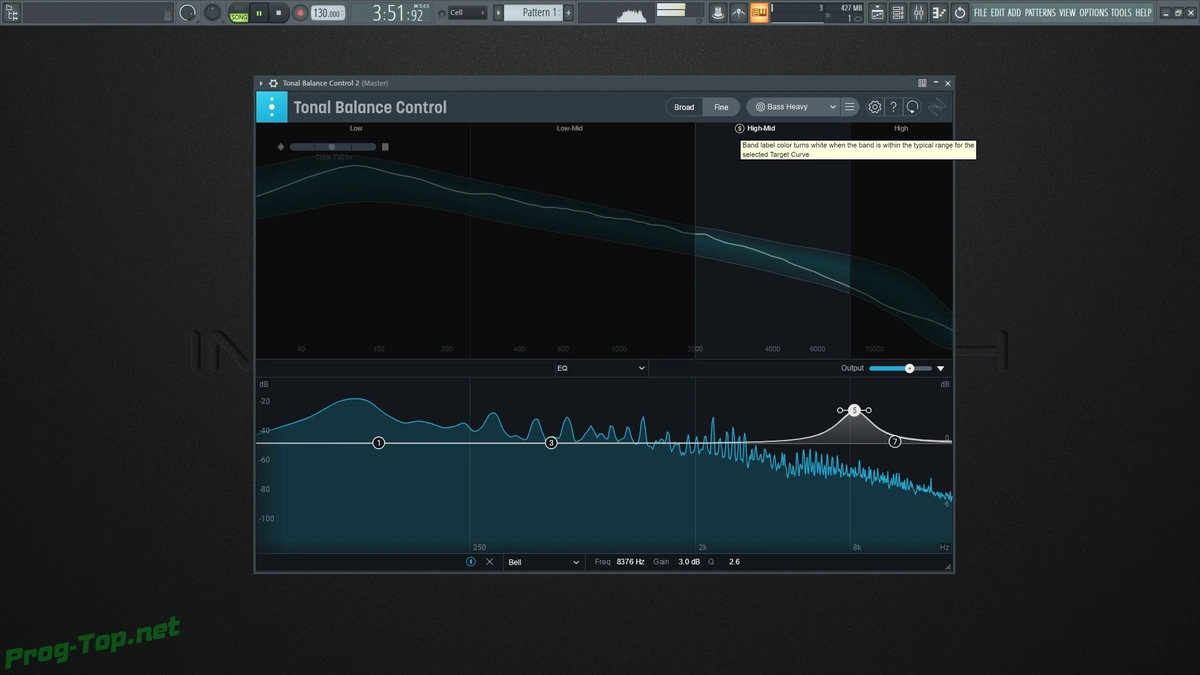The height and width of the screenshot is (675, 1200).
Task: Click the 130.000 tempo field
Action: click(327, 13)
